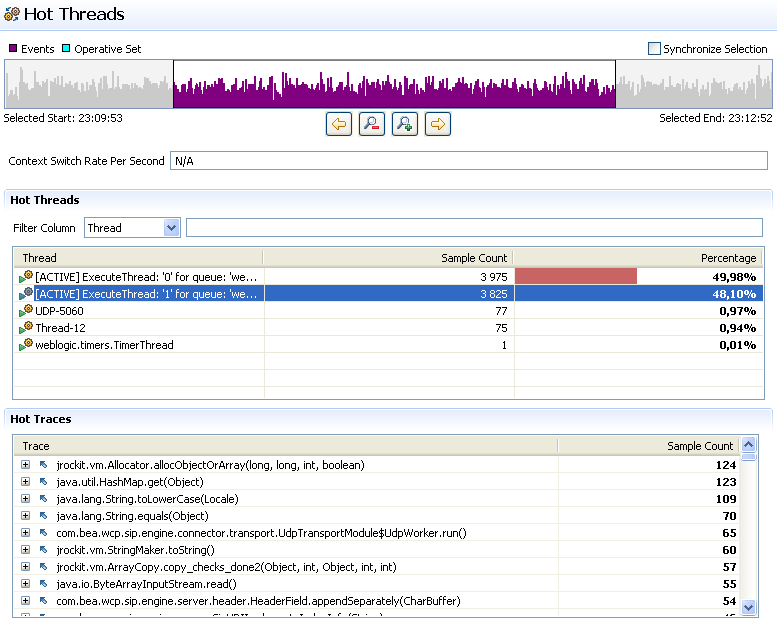Select the ExecuteThread '0' for queue row

click(x=388, y=277)
